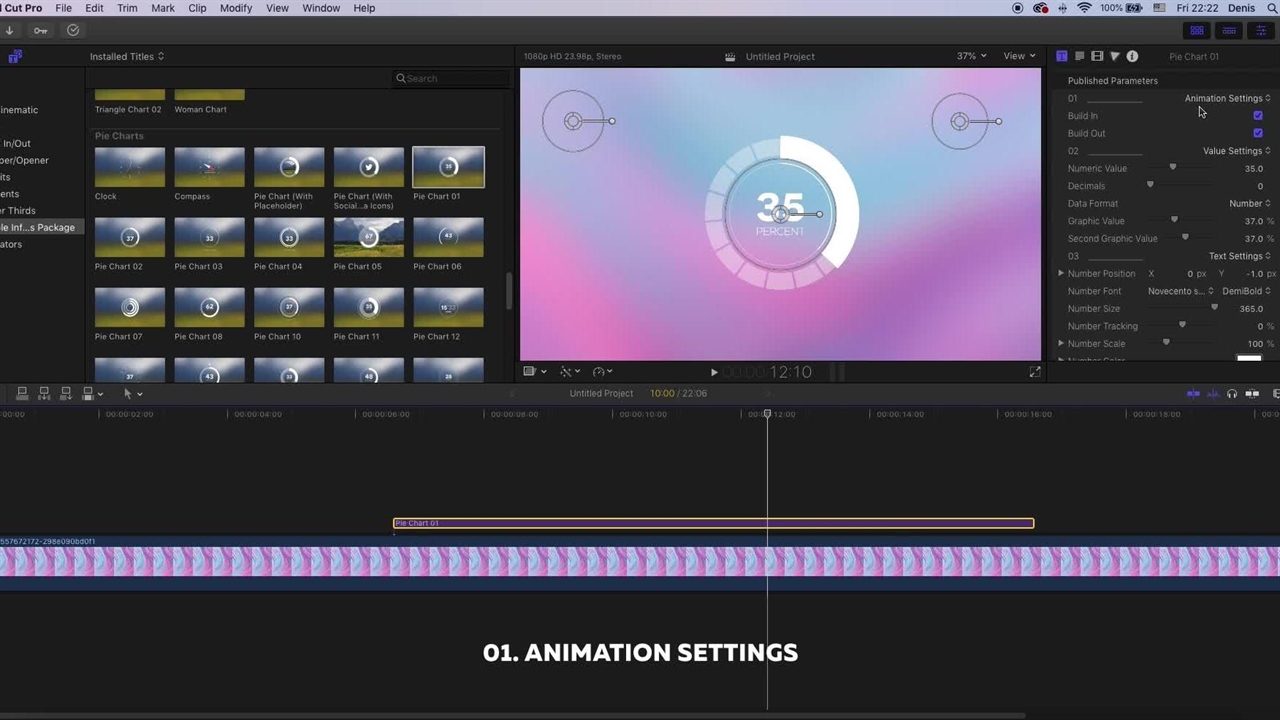Expand the Number Position disclosure triangle
1280x720 pixels.
[x=1061, y=273]
